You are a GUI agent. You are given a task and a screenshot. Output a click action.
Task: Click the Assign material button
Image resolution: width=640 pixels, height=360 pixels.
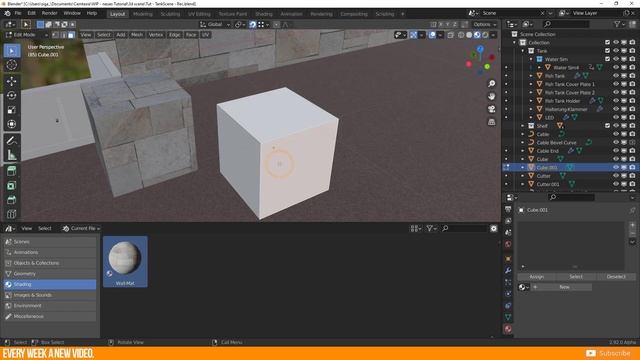pos(537,277)
